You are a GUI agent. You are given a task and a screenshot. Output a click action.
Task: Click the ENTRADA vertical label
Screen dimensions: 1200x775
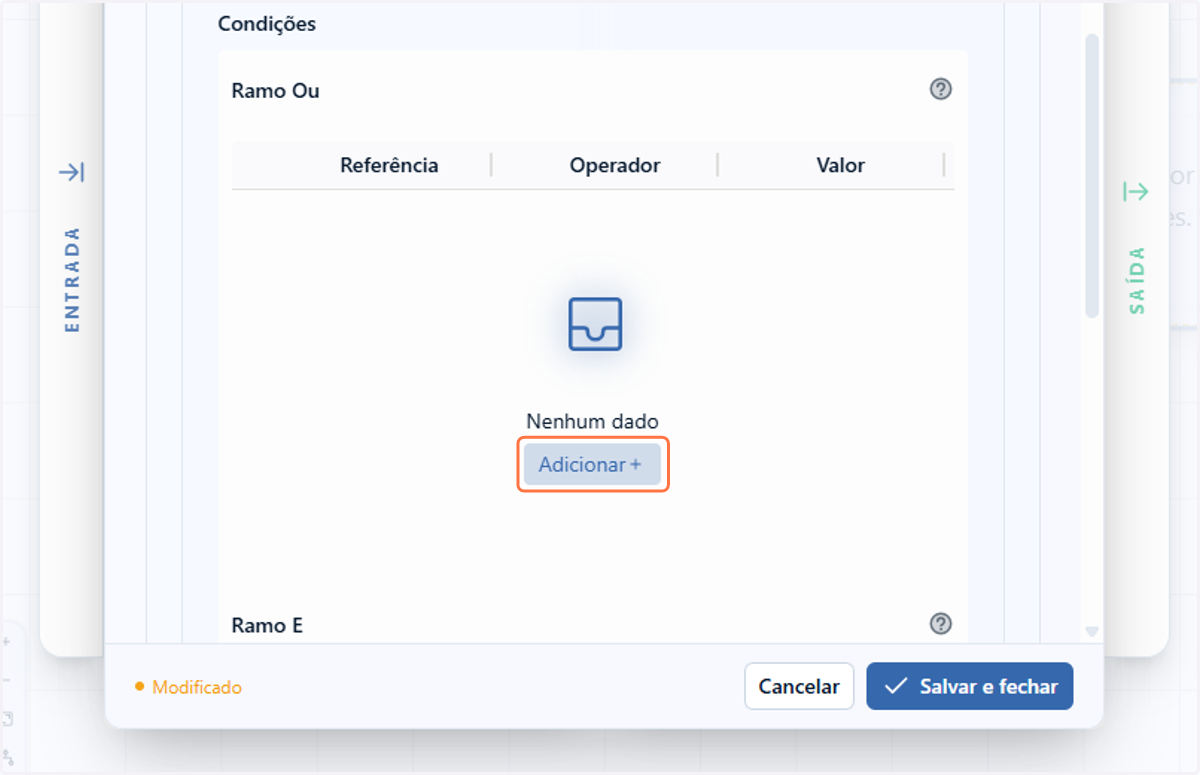tap(72, 280)
